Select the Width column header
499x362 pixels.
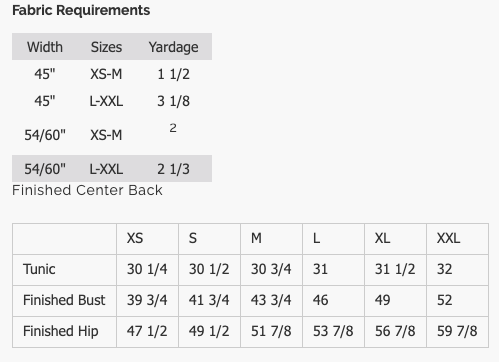click(45, 47)
